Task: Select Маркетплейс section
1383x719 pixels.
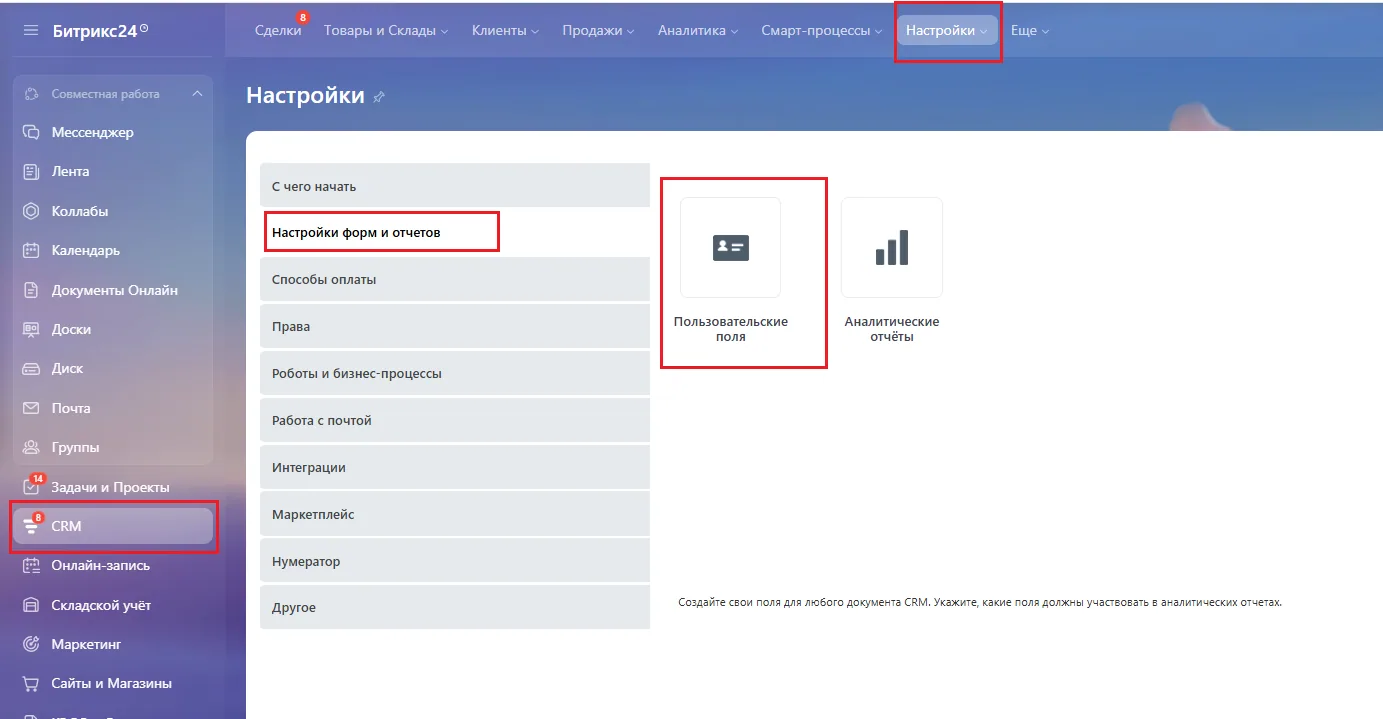Action: 455,514
